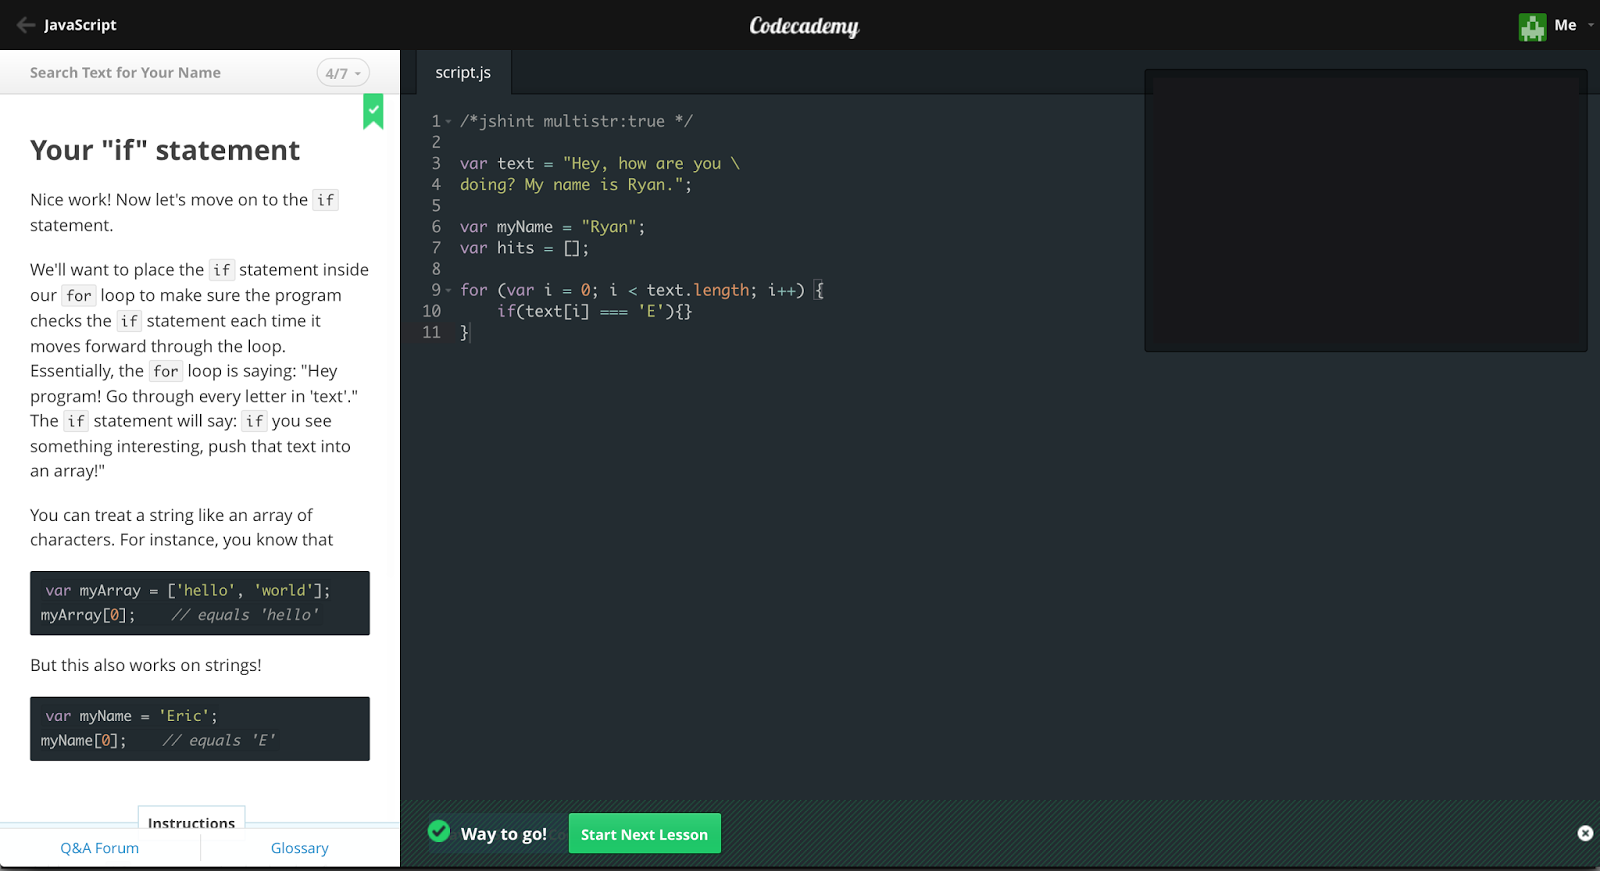
Task: Click the dark output console panel
Action: click(x=1365, y=210)
